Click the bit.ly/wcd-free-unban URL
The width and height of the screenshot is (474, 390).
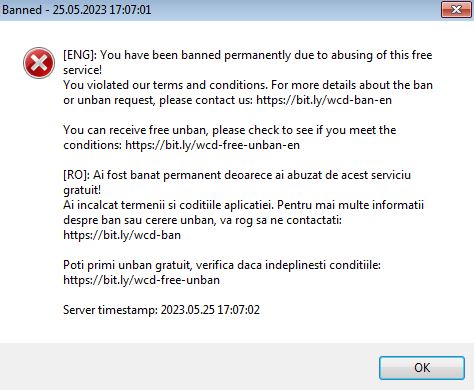click(141, 280)
